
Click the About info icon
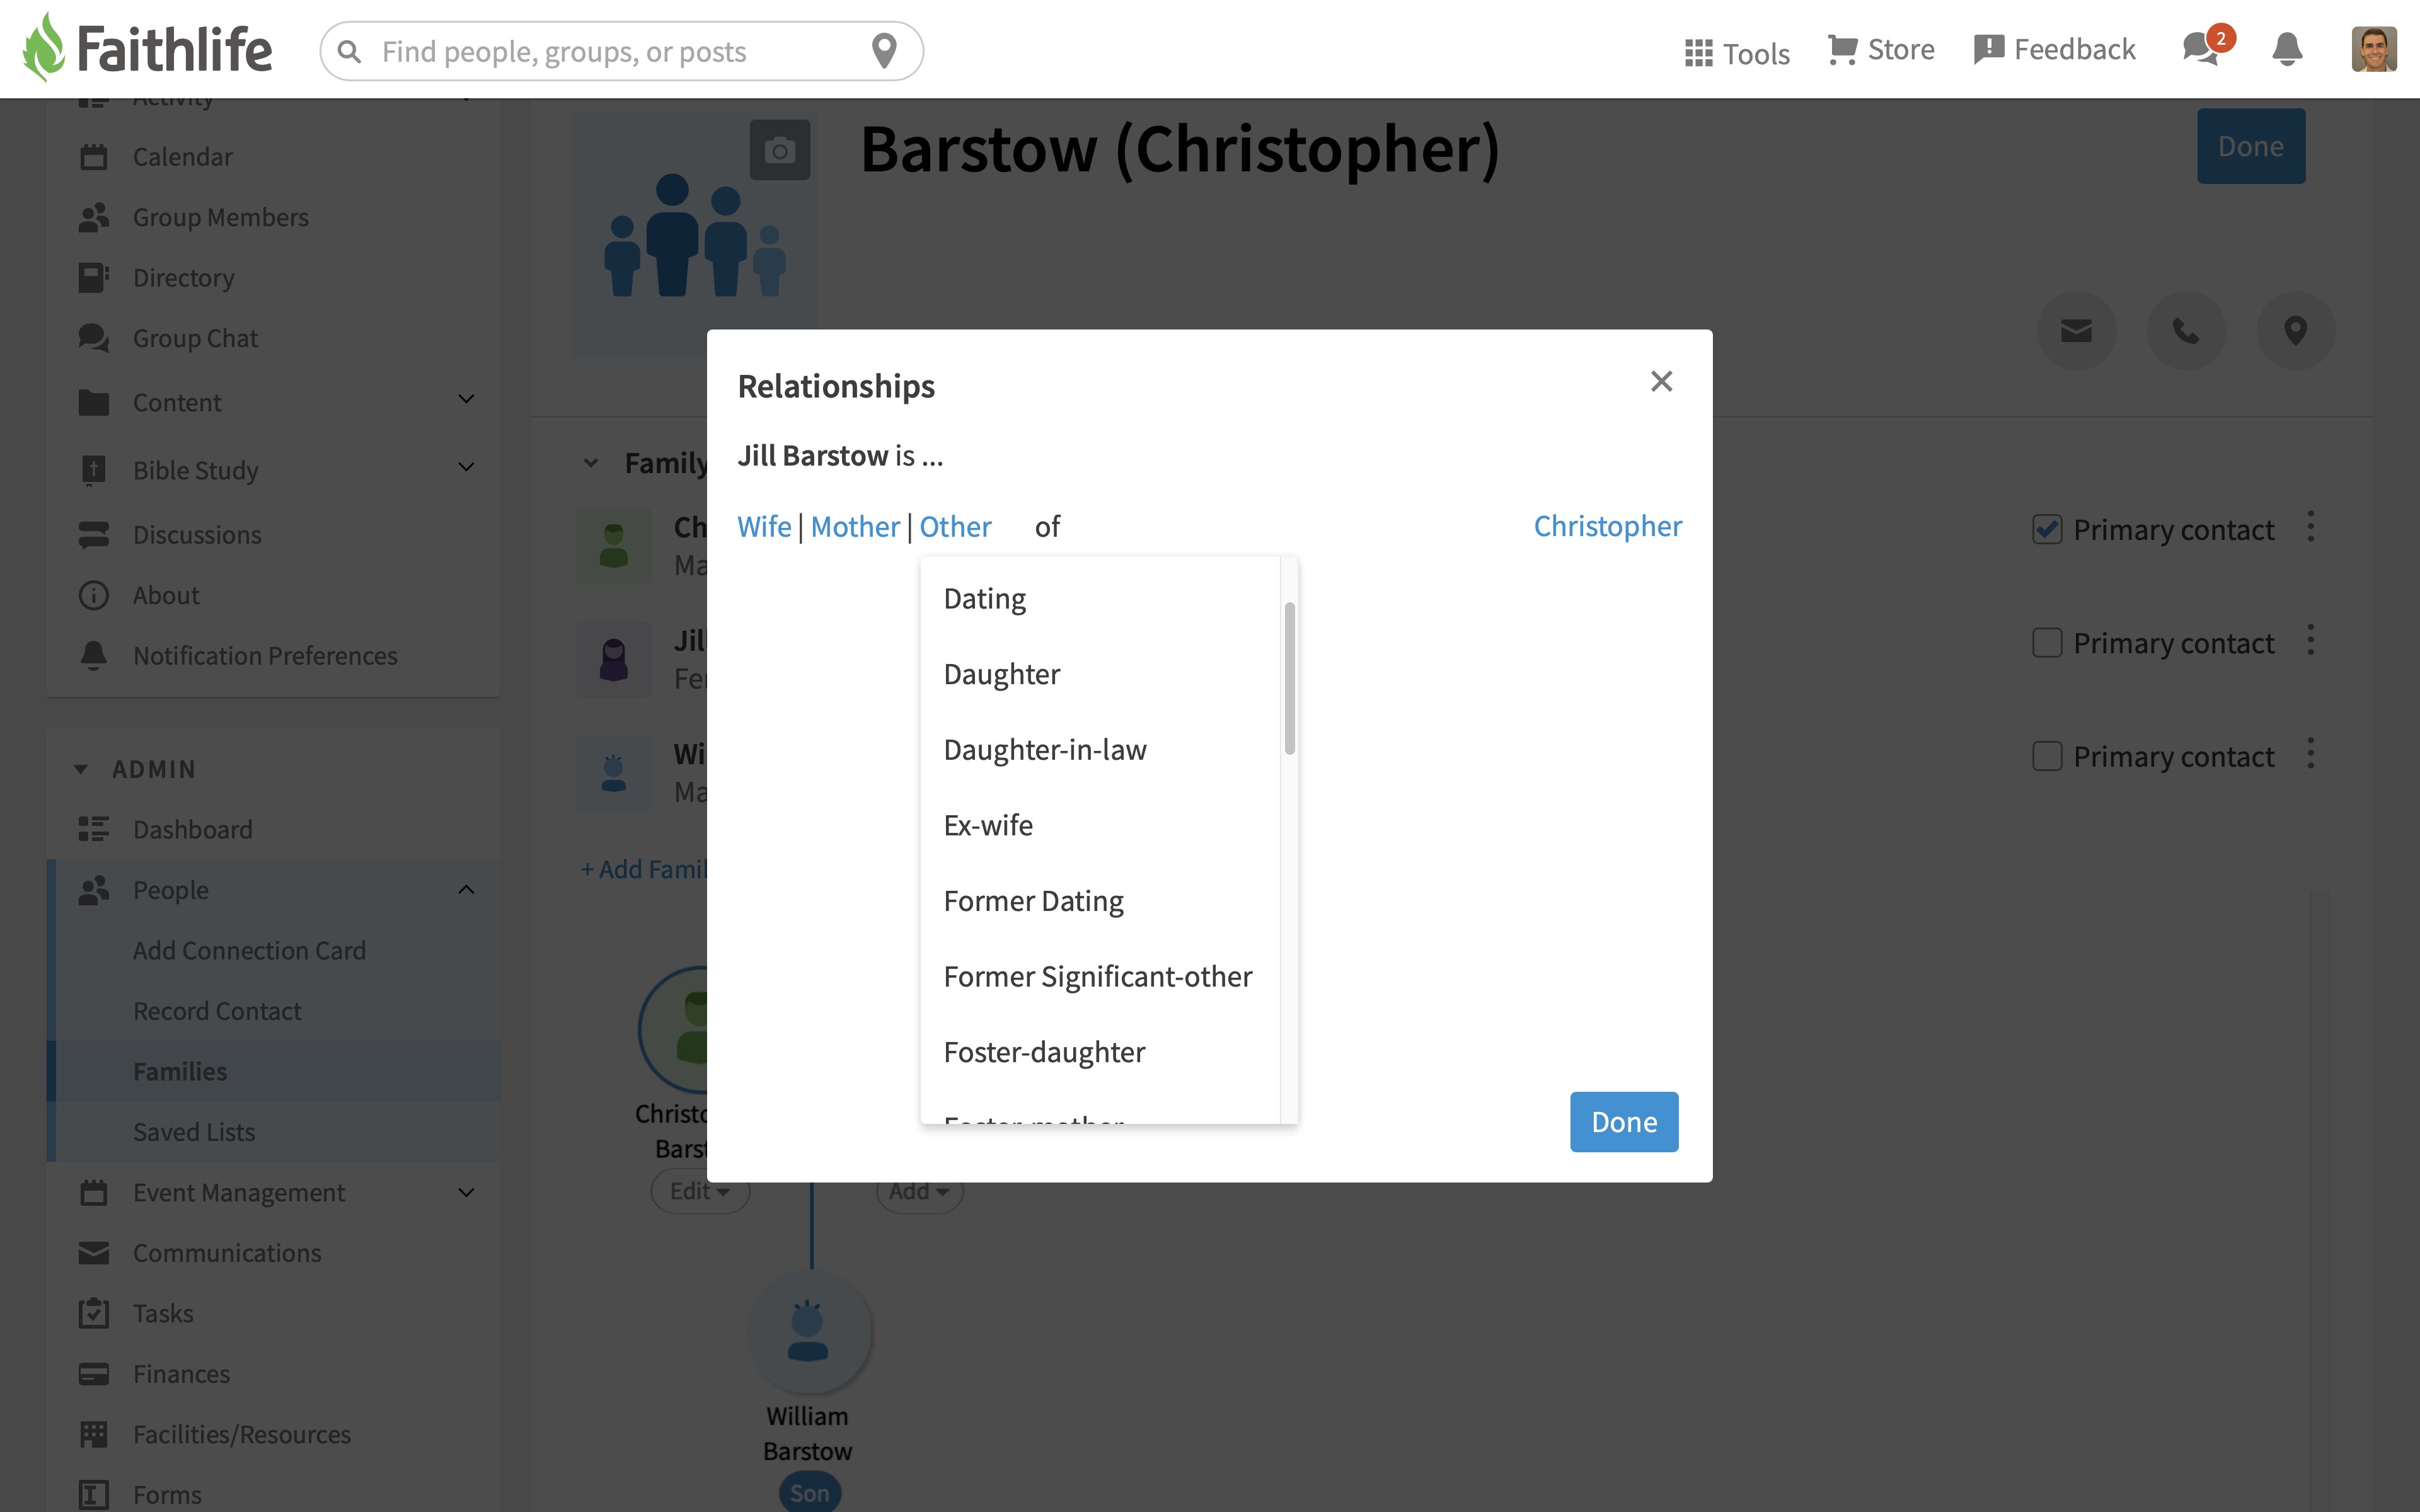click(x=93, y=595)
